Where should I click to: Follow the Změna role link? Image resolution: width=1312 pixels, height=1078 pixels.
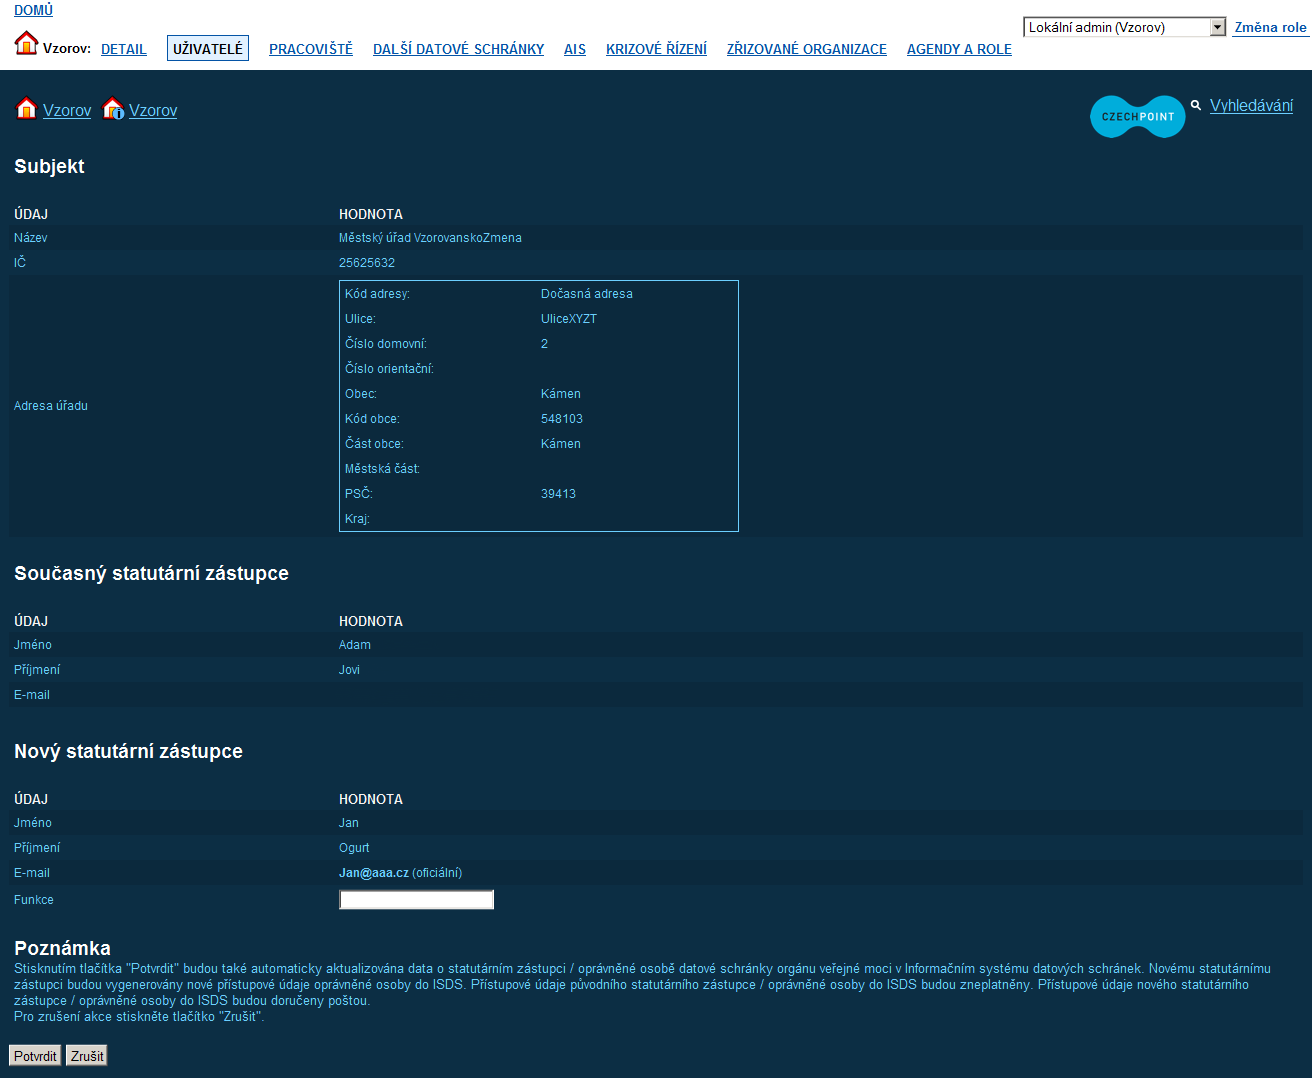[x=1270, y=27]
